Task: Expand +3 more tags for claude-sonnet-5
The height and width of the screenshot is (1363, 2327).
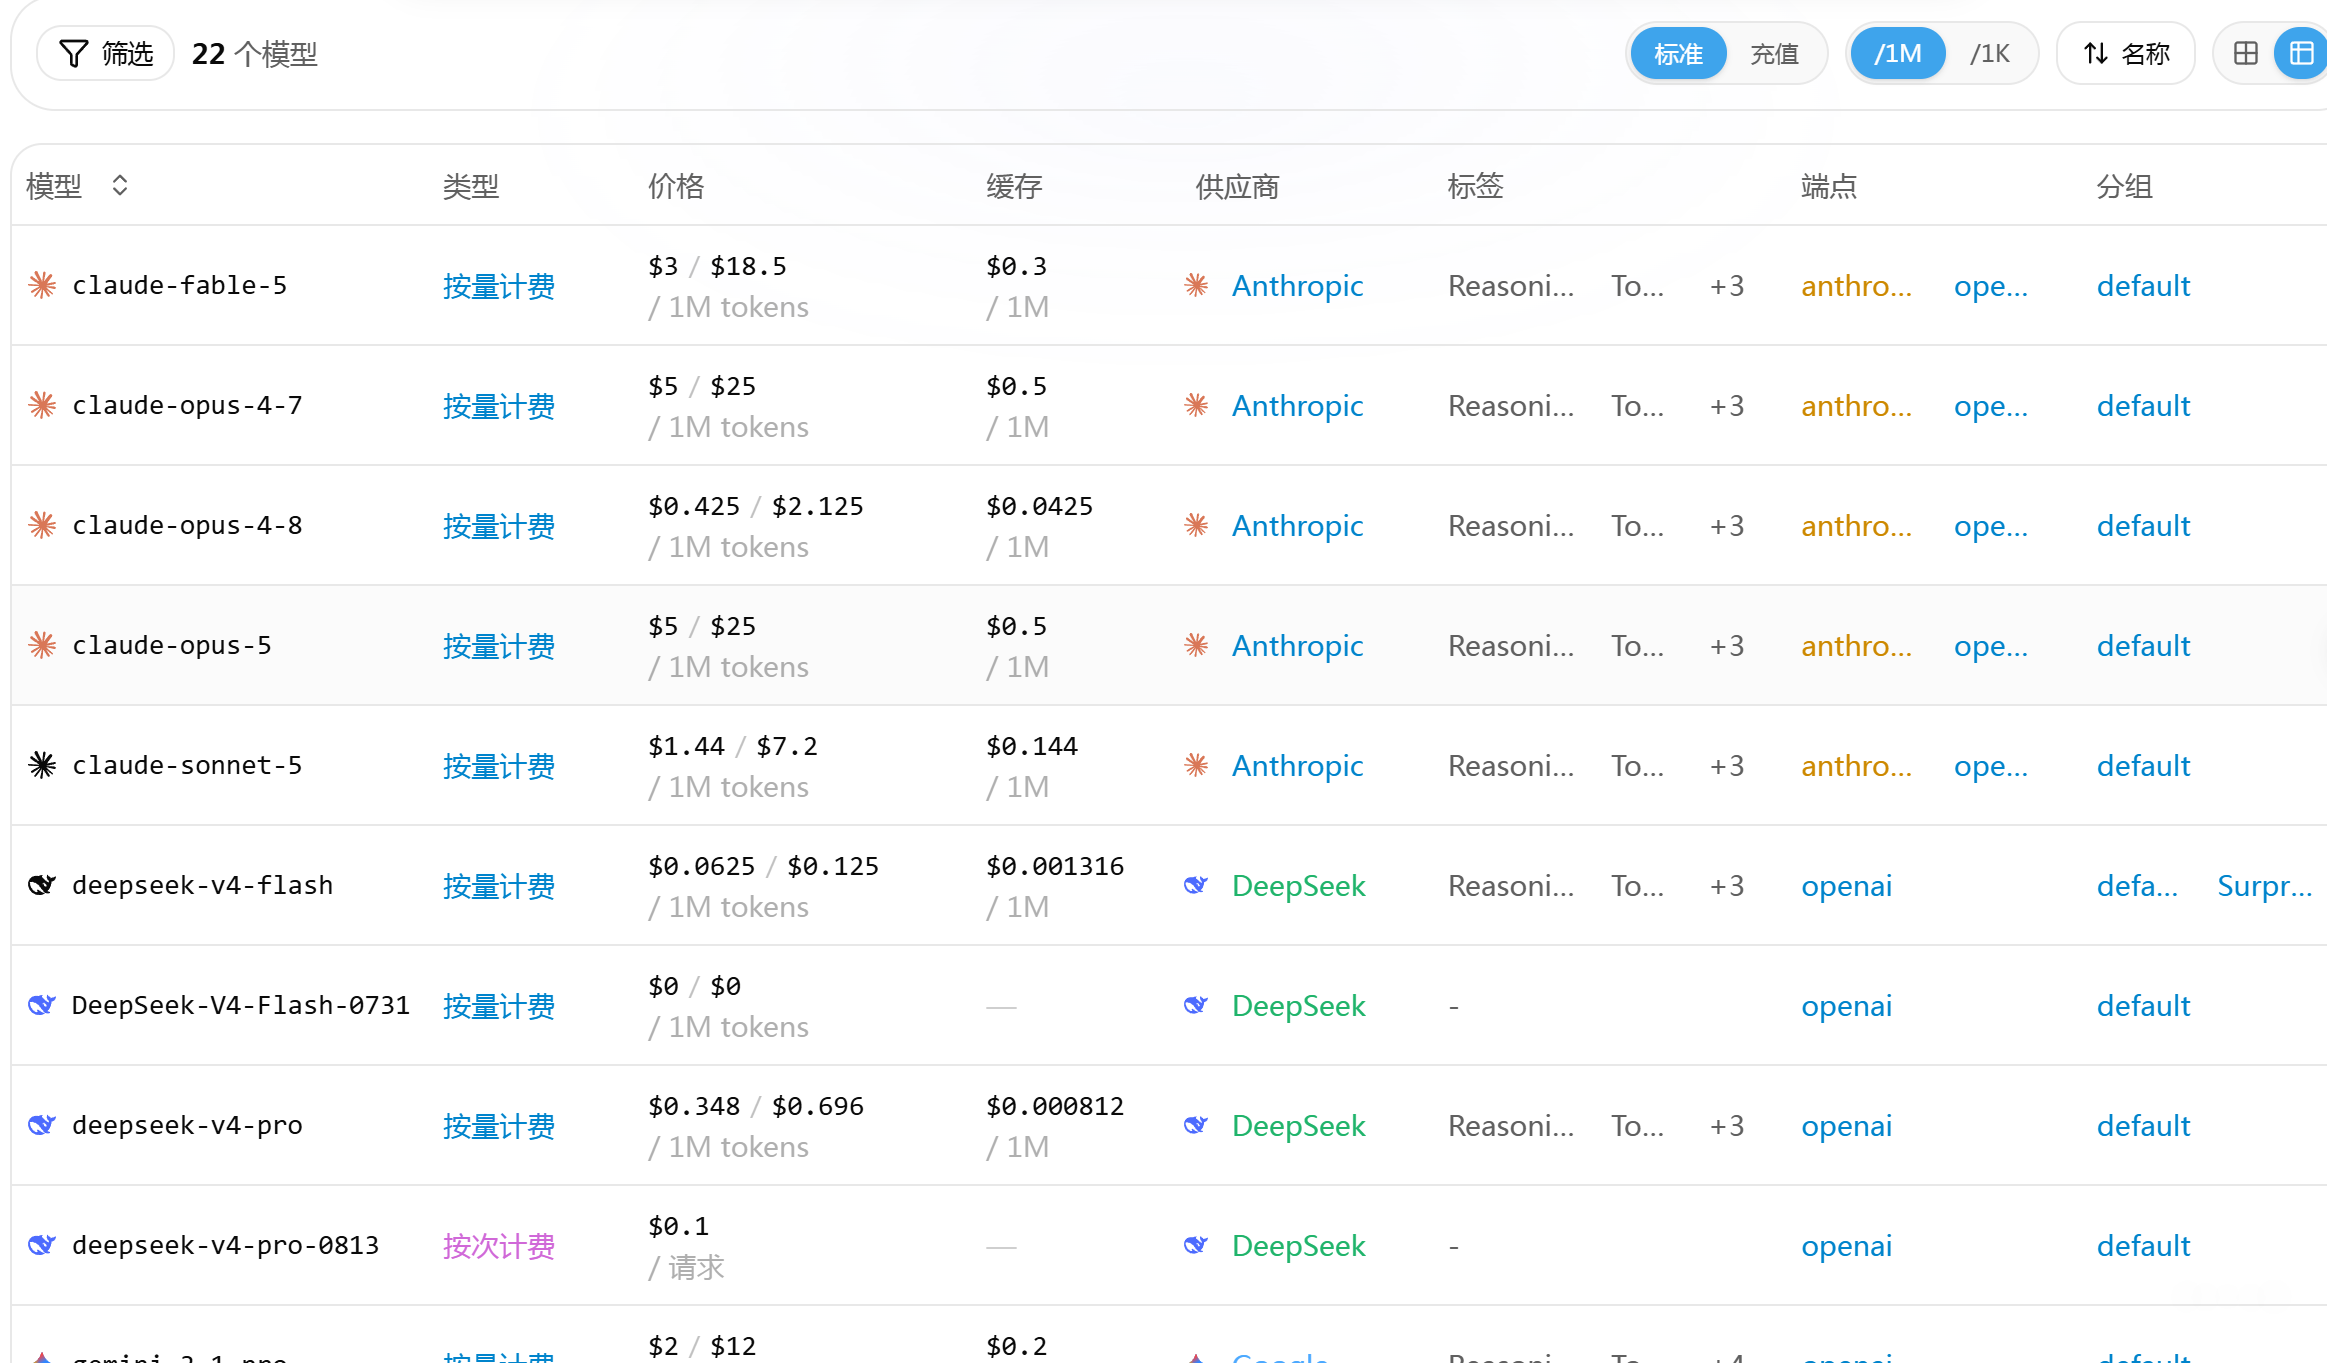Action: (1727, 766)
